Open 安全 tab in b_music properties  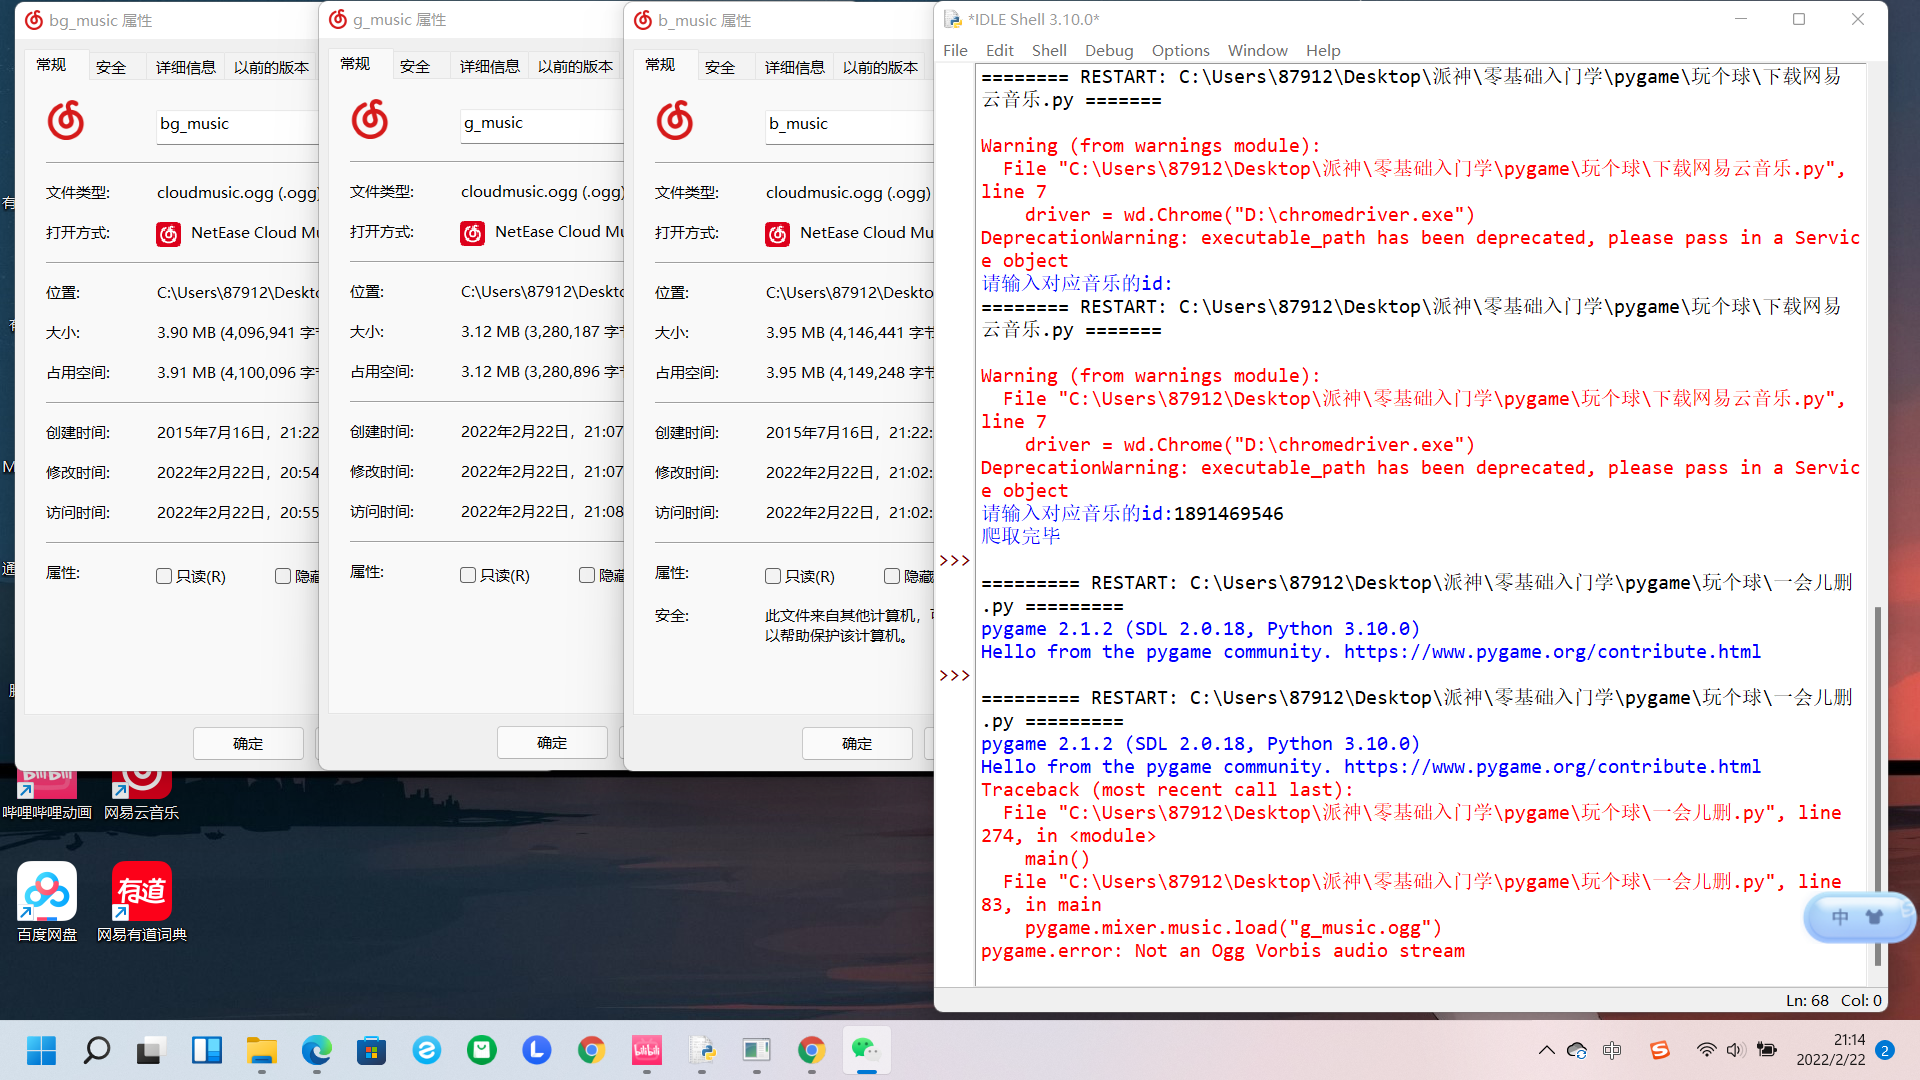point(720,67)
